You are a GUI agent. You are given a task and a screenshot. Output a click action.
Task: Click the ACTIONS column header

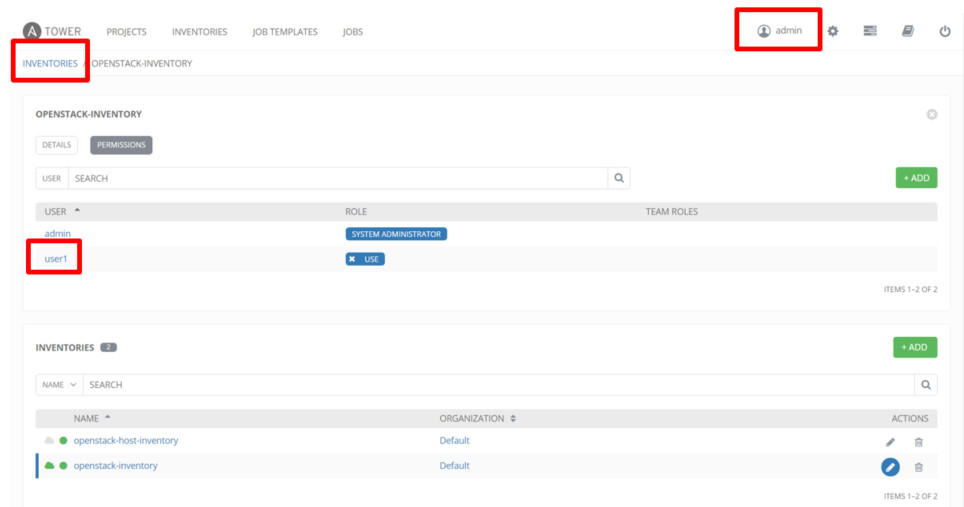click(910, 419)
